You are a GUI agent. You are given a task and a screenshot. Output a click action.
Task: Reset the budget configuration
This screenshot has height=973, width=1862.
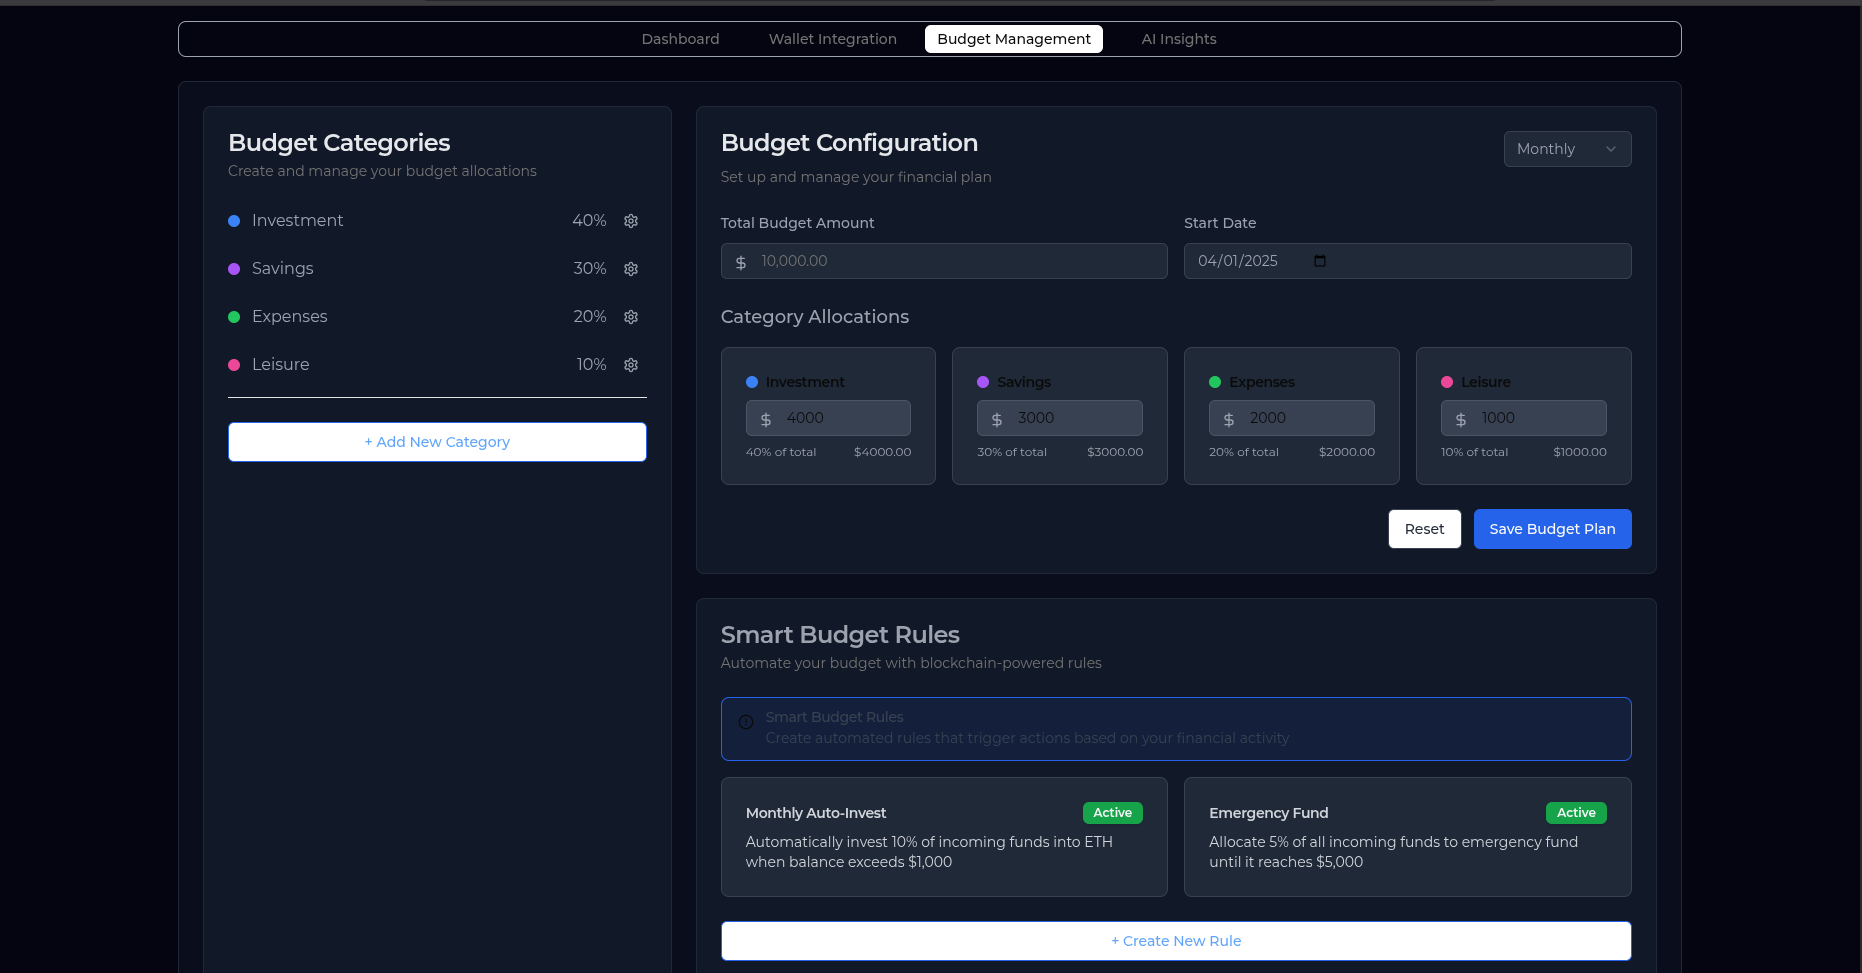[x=1424, y=529]
